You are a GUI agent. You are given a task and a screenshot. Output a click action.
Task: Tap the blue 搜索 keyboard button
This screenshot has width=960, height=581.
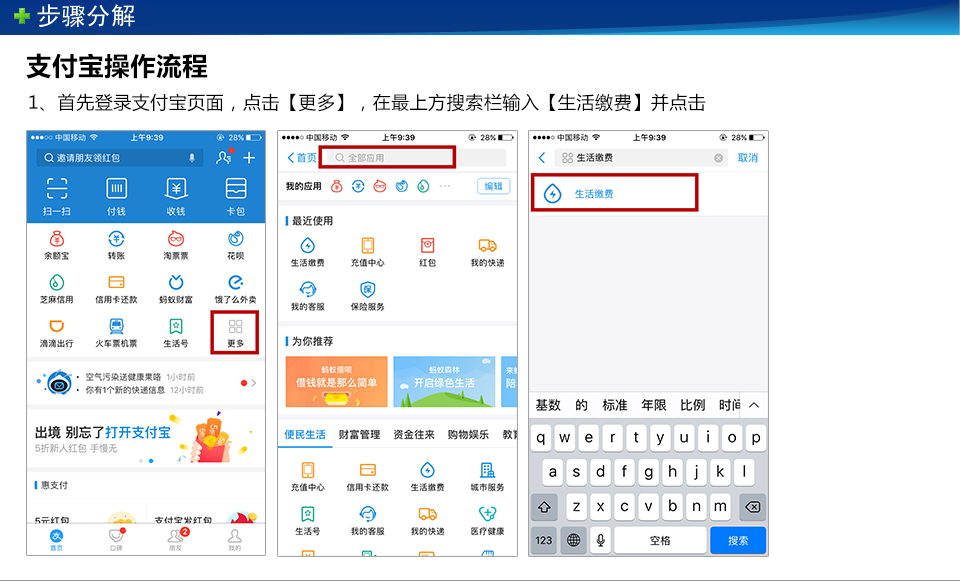click(x=738, y=541)
